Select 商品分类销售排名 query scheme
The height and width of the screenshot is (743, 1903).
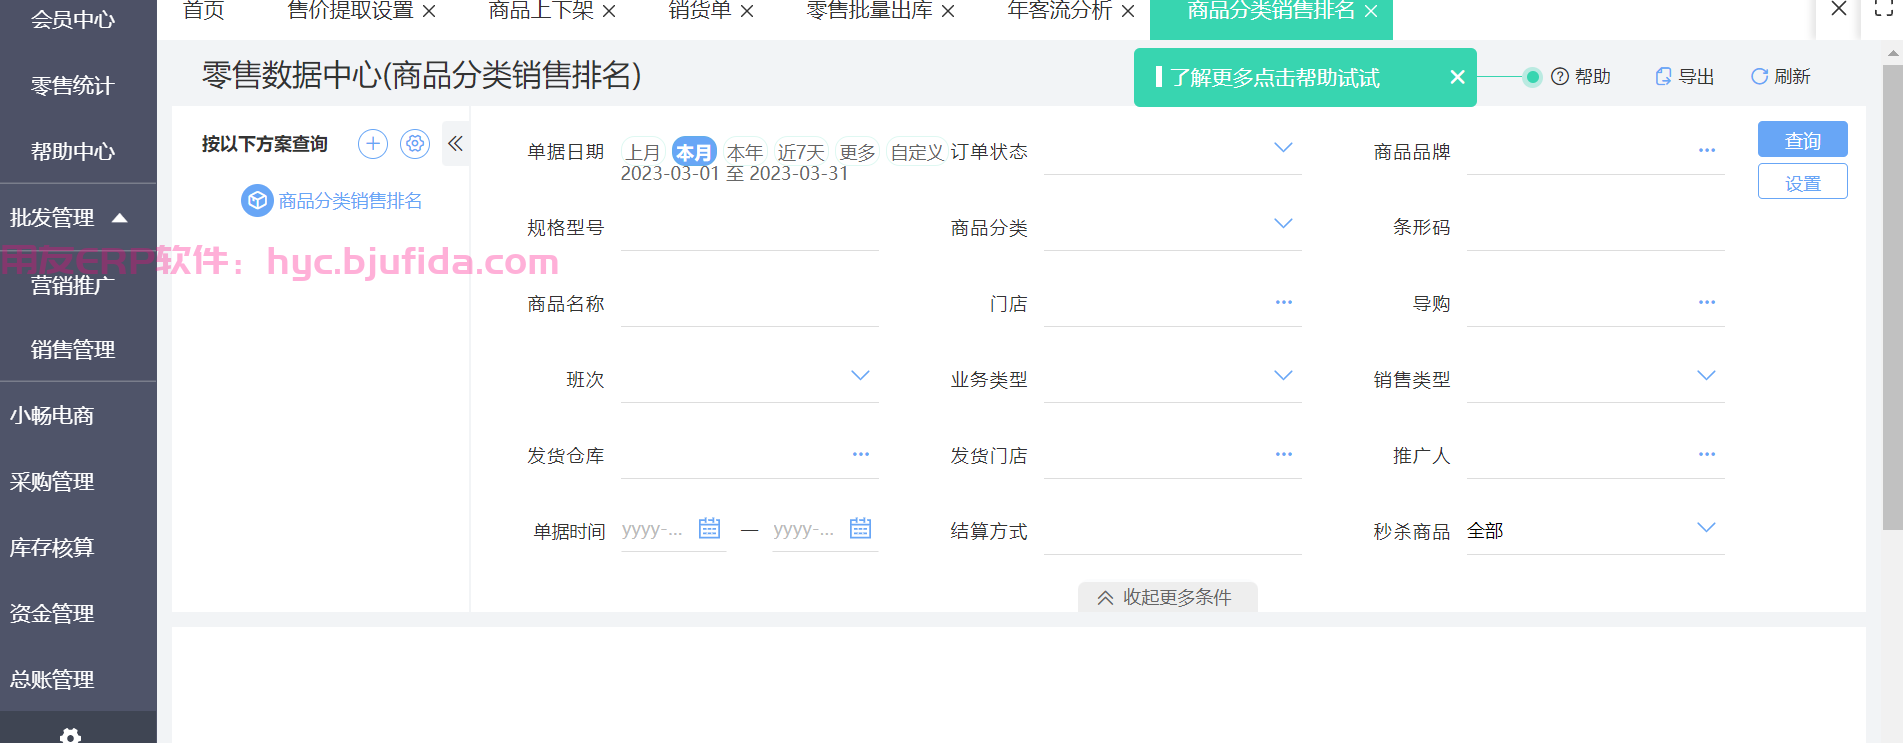[x=350, y=201]
